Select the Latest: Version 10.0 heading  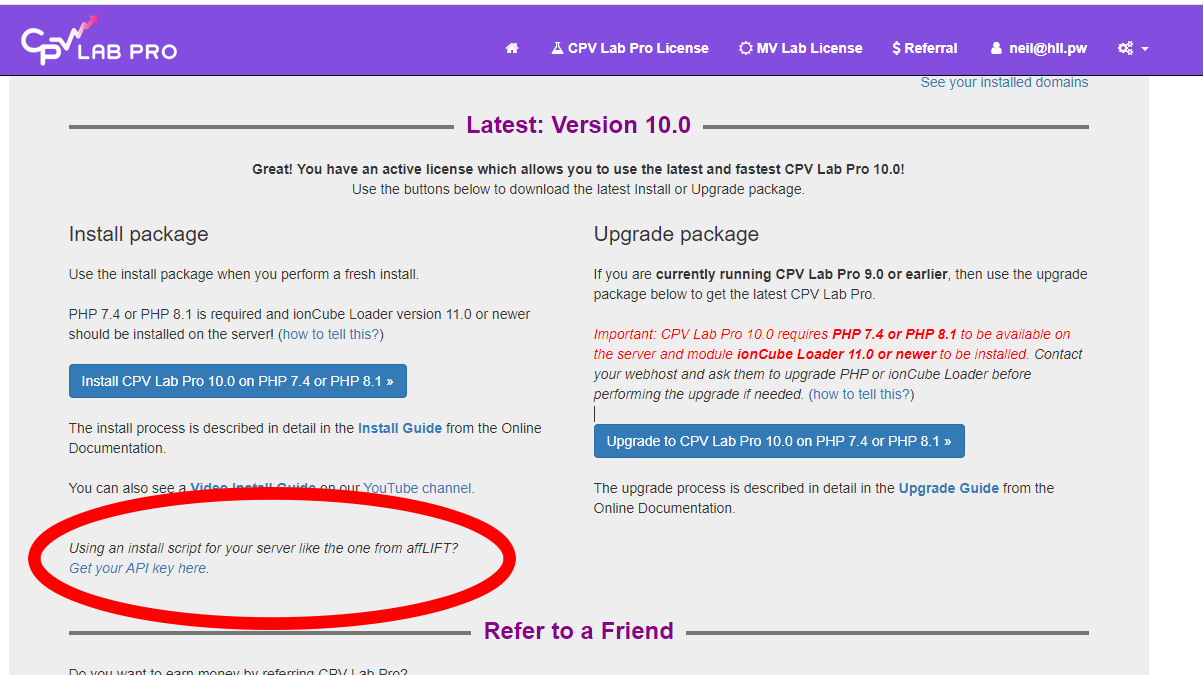[579, 125]
